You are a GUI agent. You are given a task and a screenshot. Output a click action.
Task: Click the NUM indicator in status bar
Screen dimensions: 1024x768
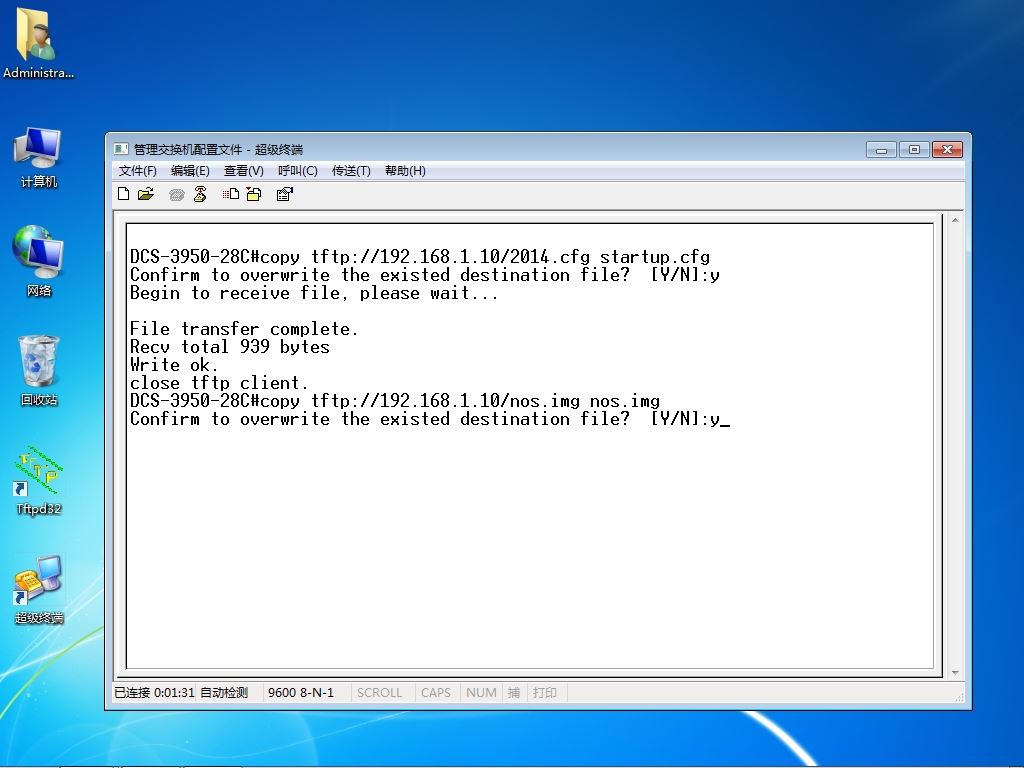click(481, 692)
